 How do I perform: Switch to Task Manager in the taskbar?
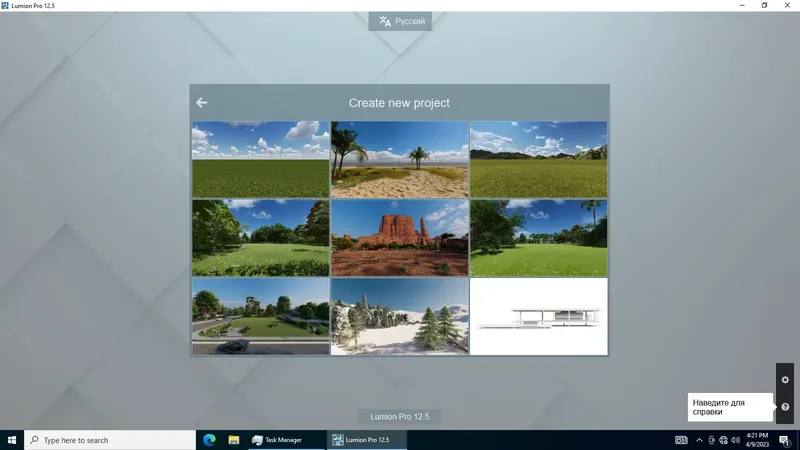pos(287,440)
